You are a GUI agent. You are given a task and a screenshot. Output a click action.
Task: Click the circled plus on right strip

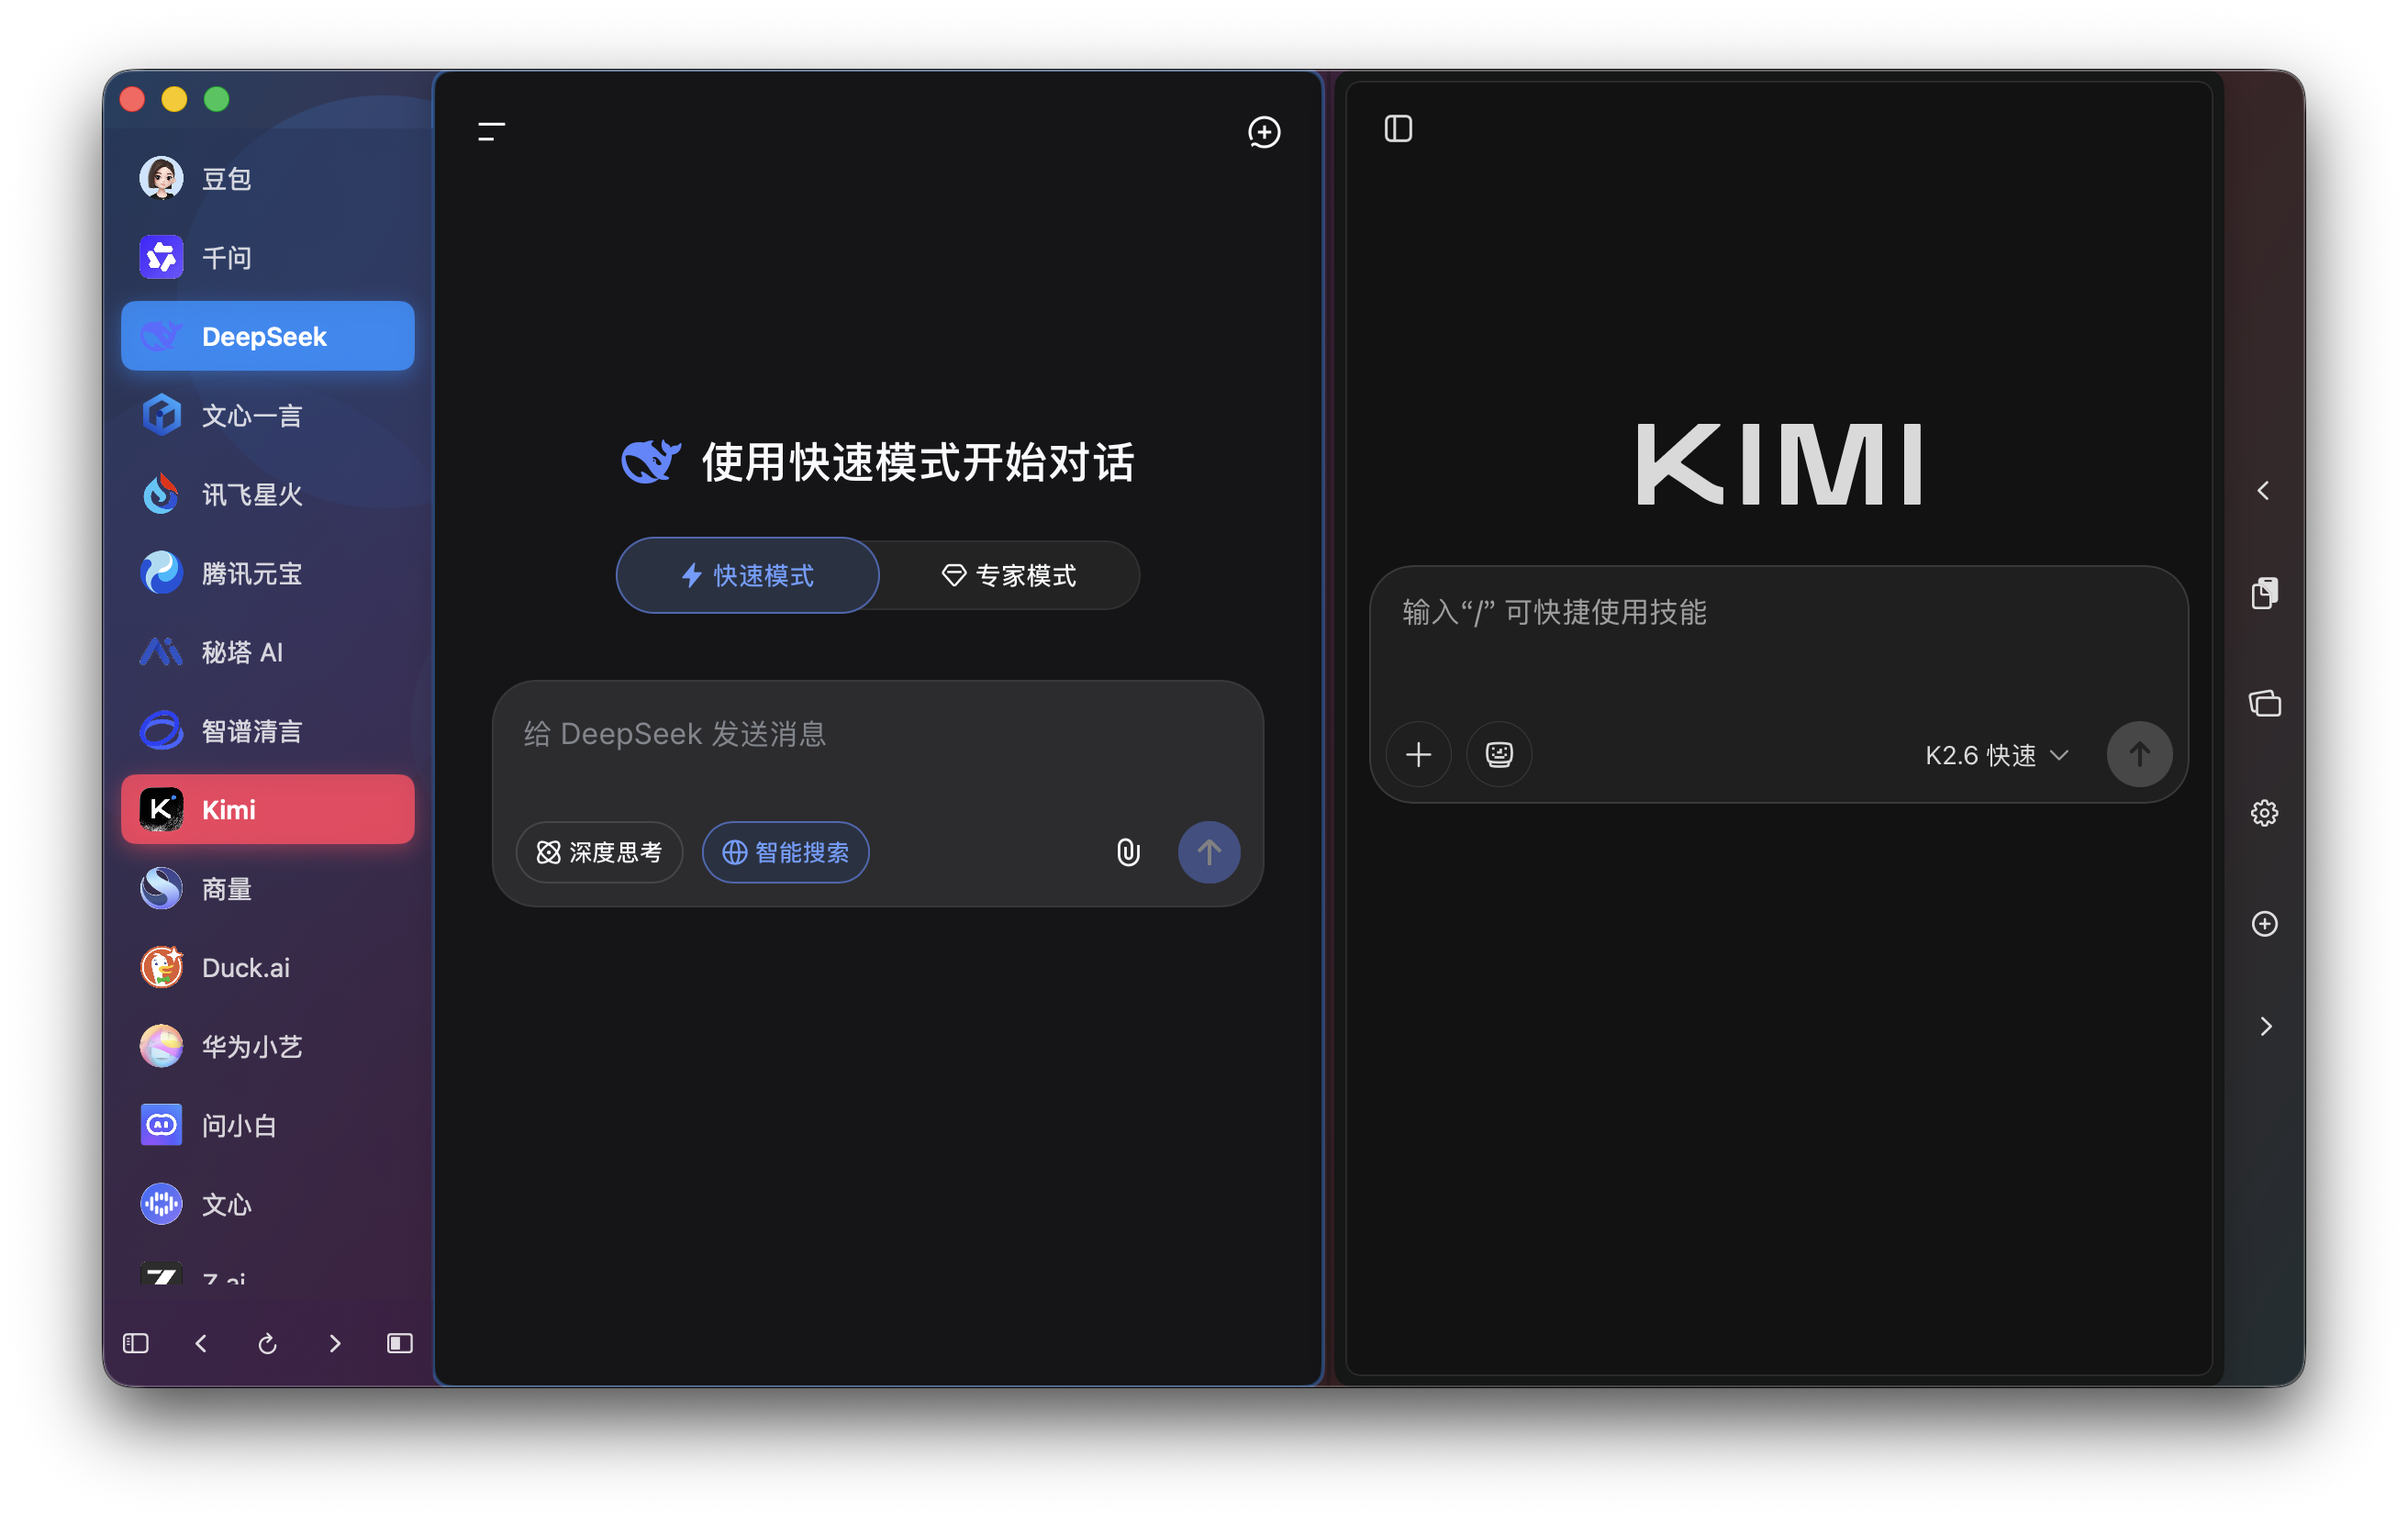[2265, 923]
